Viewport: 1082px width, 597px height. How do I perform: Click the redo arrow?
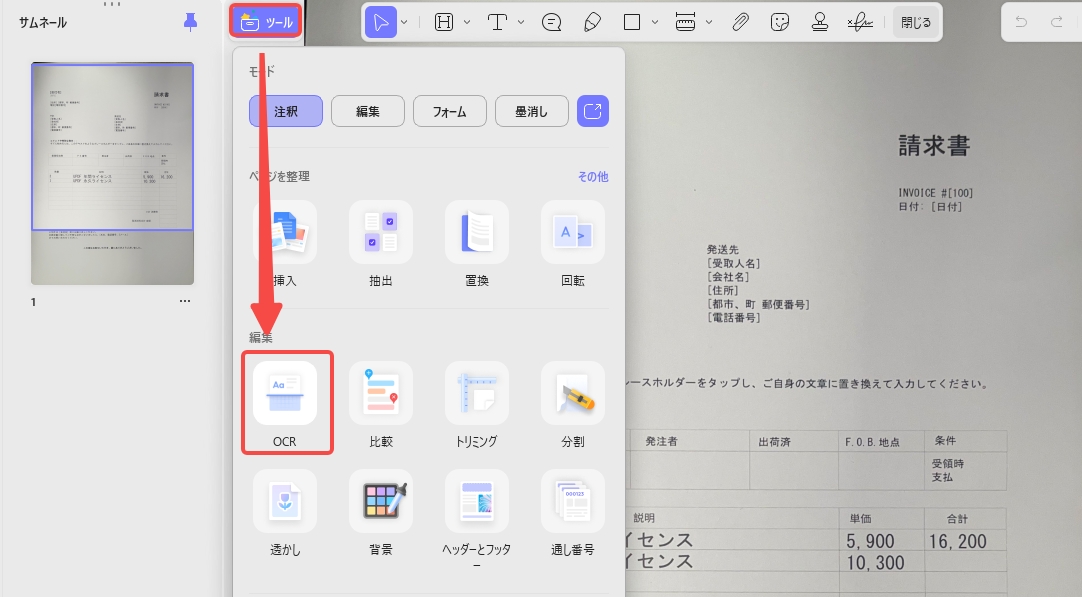(1056, 22)
